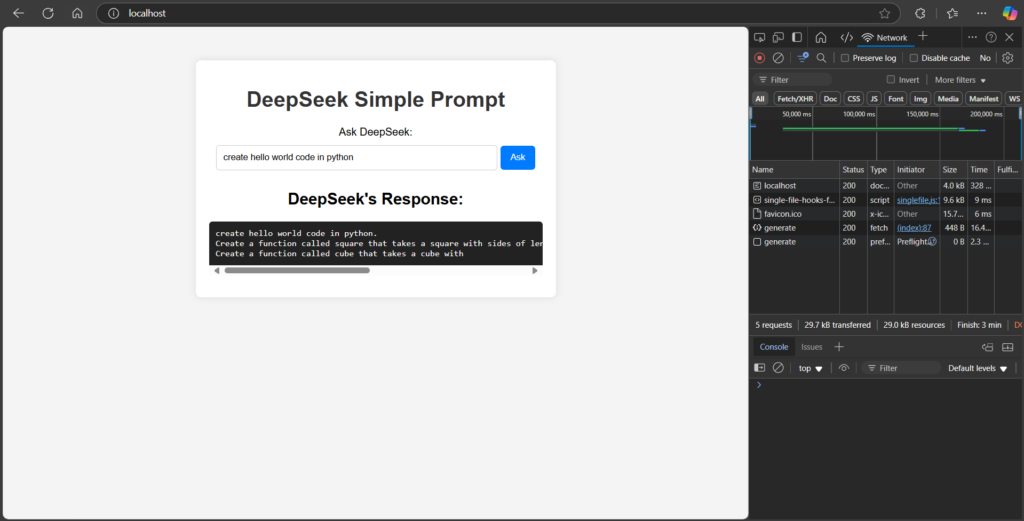Enable the Preserve log checkbox
1024x521 pixels.
[x=845, y=58]
